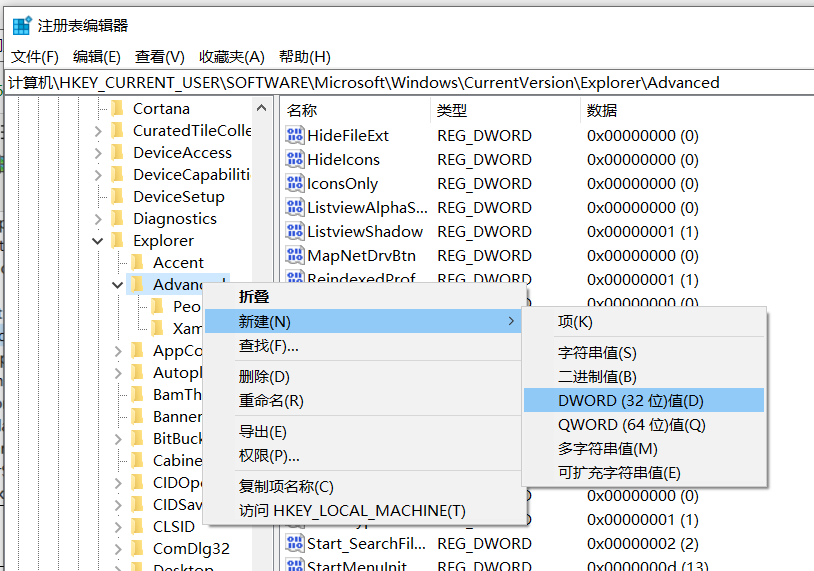Expand the Diagnostics tree node
Screen dimensions: 814x571
[98, 219]
